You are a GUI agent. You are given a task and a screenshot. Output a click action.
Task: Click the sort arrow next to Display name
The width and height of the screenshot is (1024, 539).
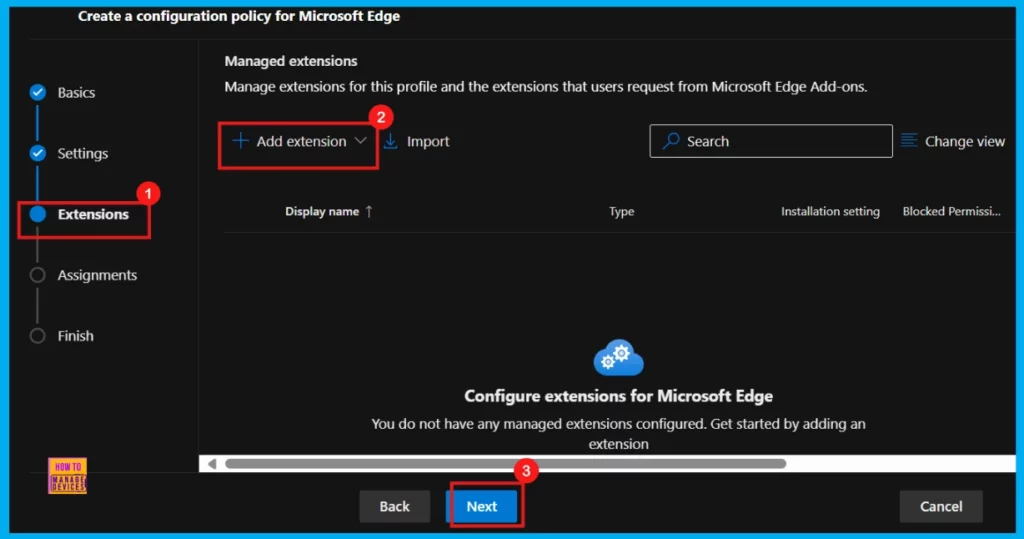369,211
